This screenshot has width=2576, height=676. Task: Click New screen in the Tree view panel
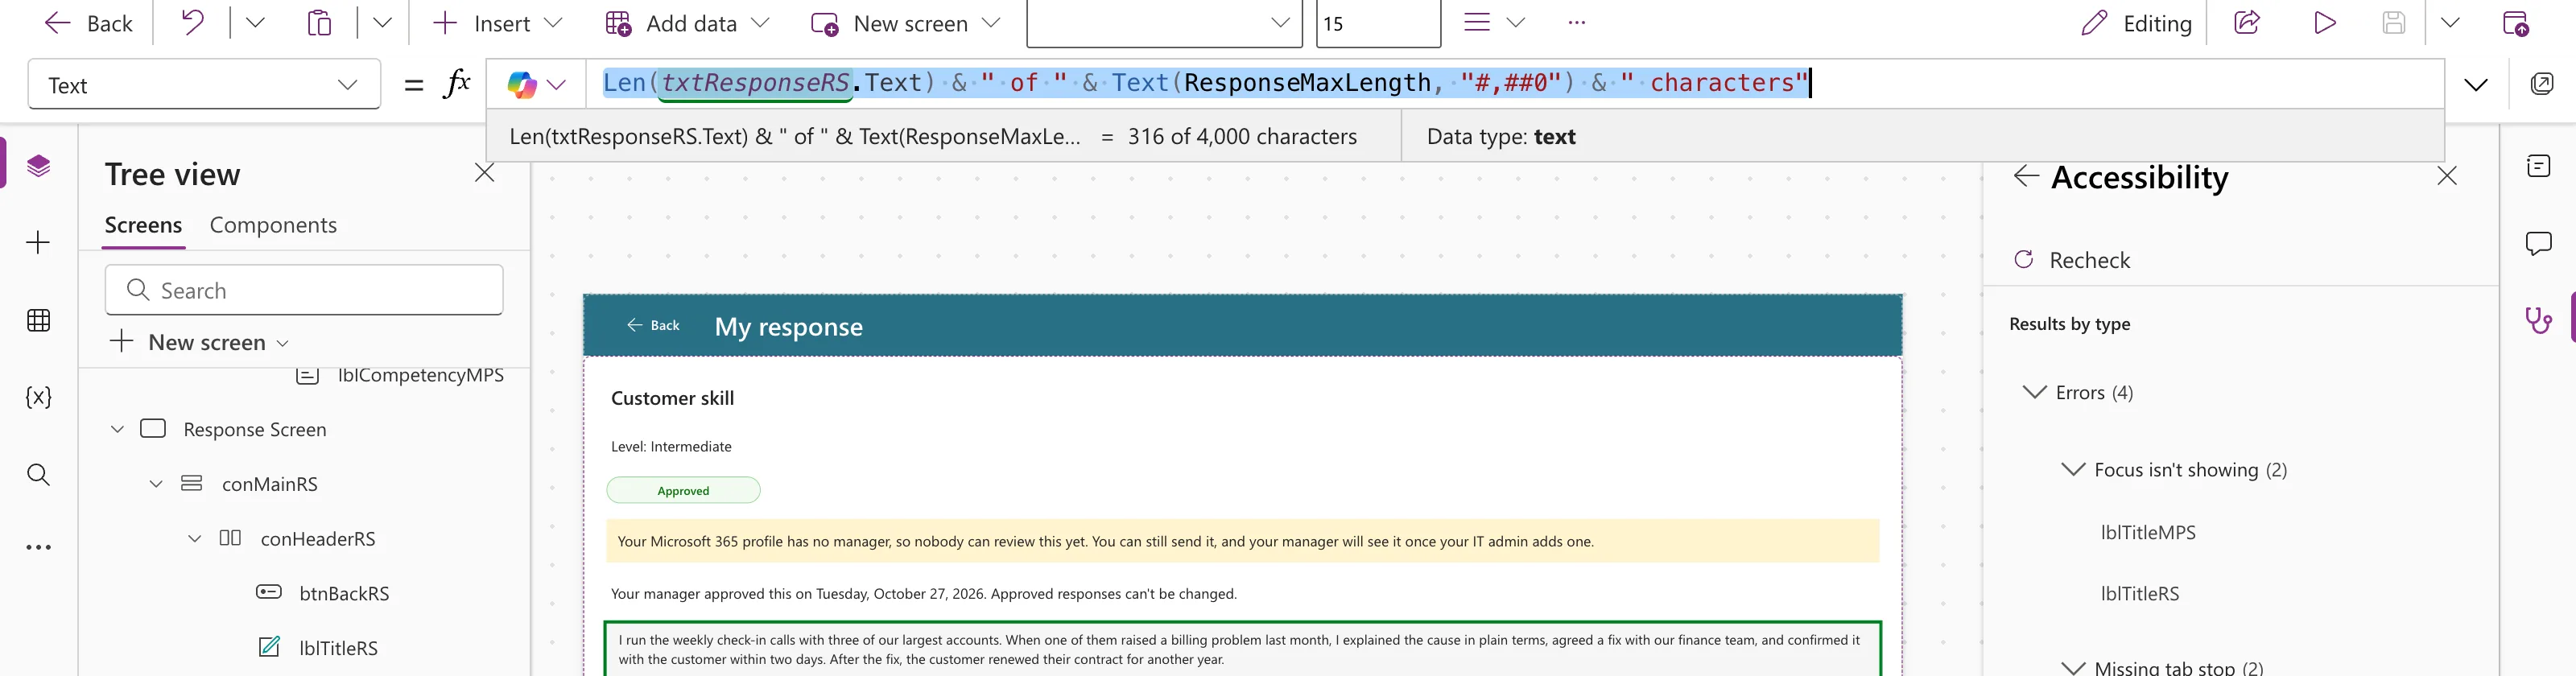coord(199,342)
